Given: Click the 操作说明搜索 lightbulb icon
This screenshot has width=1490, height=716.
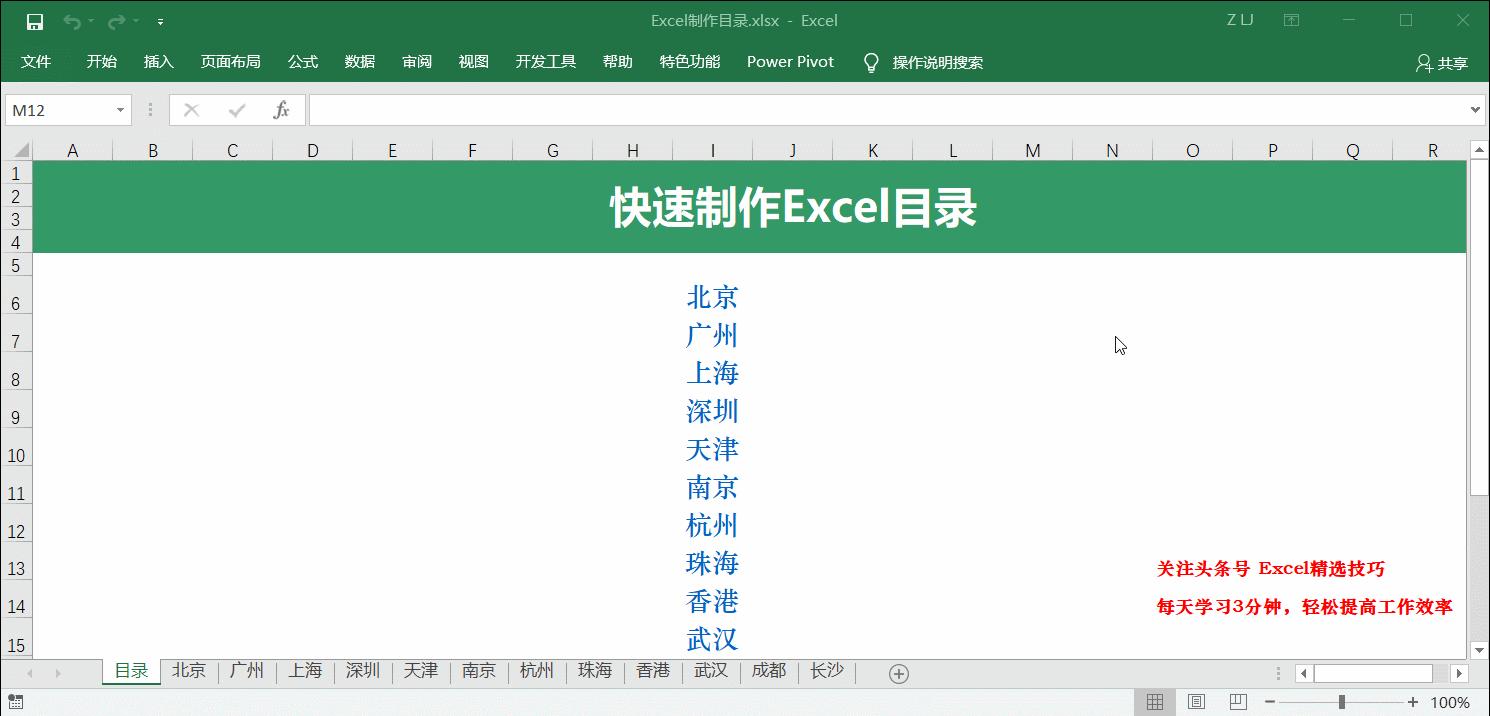Looking at the screenshot, I should click(x=870, y=62).
